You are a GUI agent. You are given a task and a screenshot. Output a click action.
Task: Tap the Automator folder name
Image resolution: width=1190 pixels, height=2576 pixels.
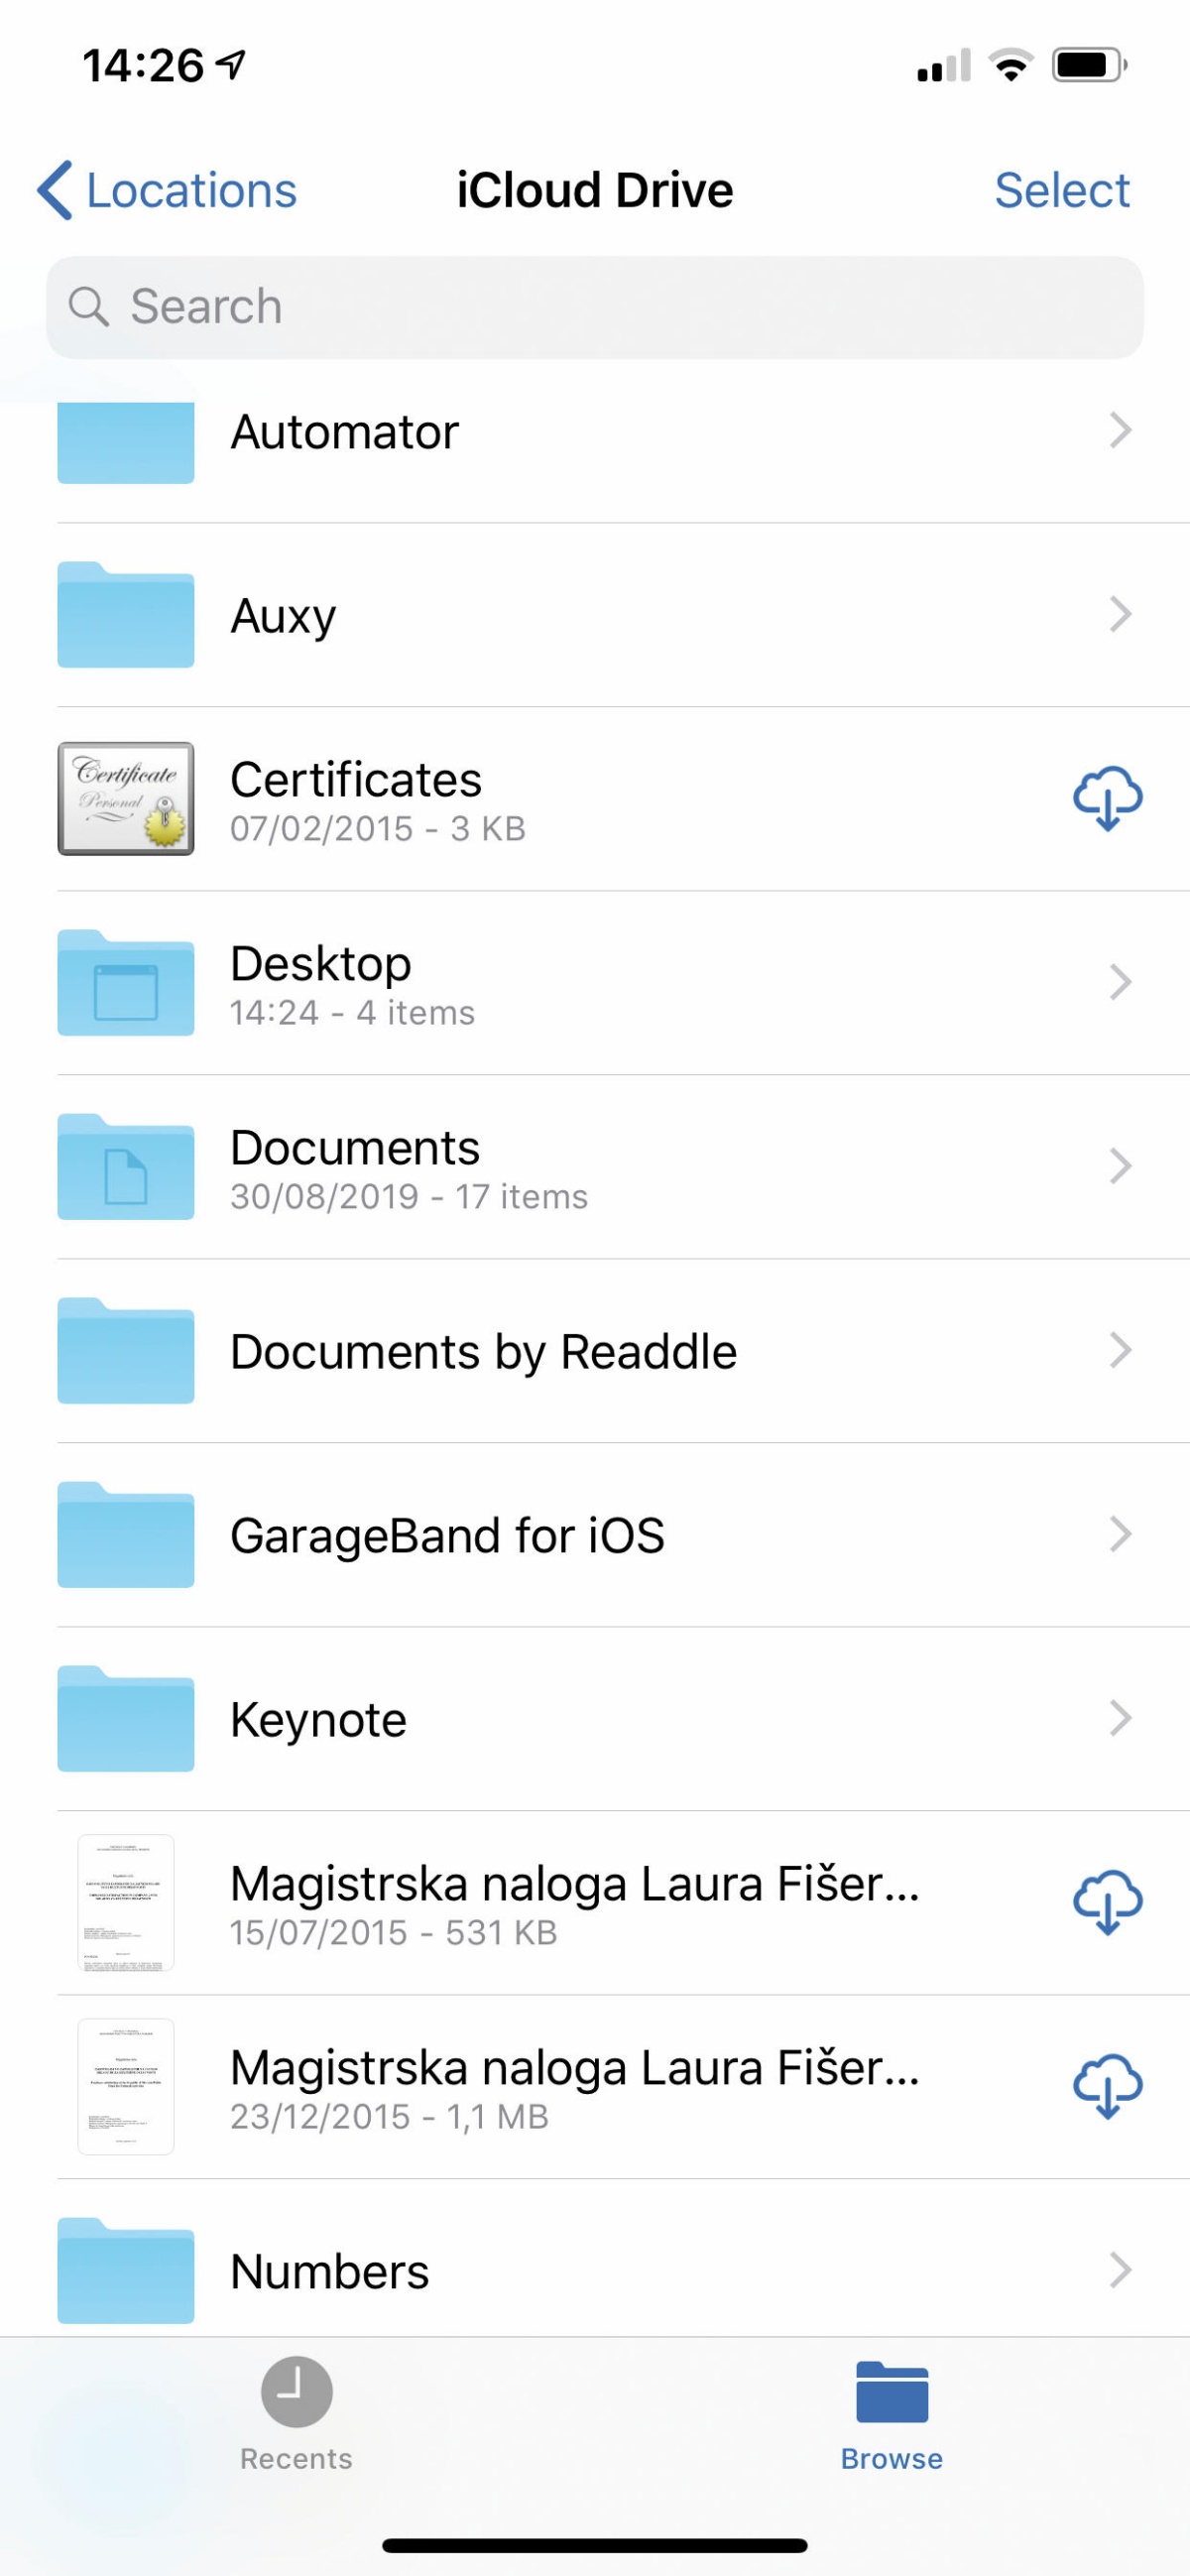pyautogui.click(x=344, y=432)
